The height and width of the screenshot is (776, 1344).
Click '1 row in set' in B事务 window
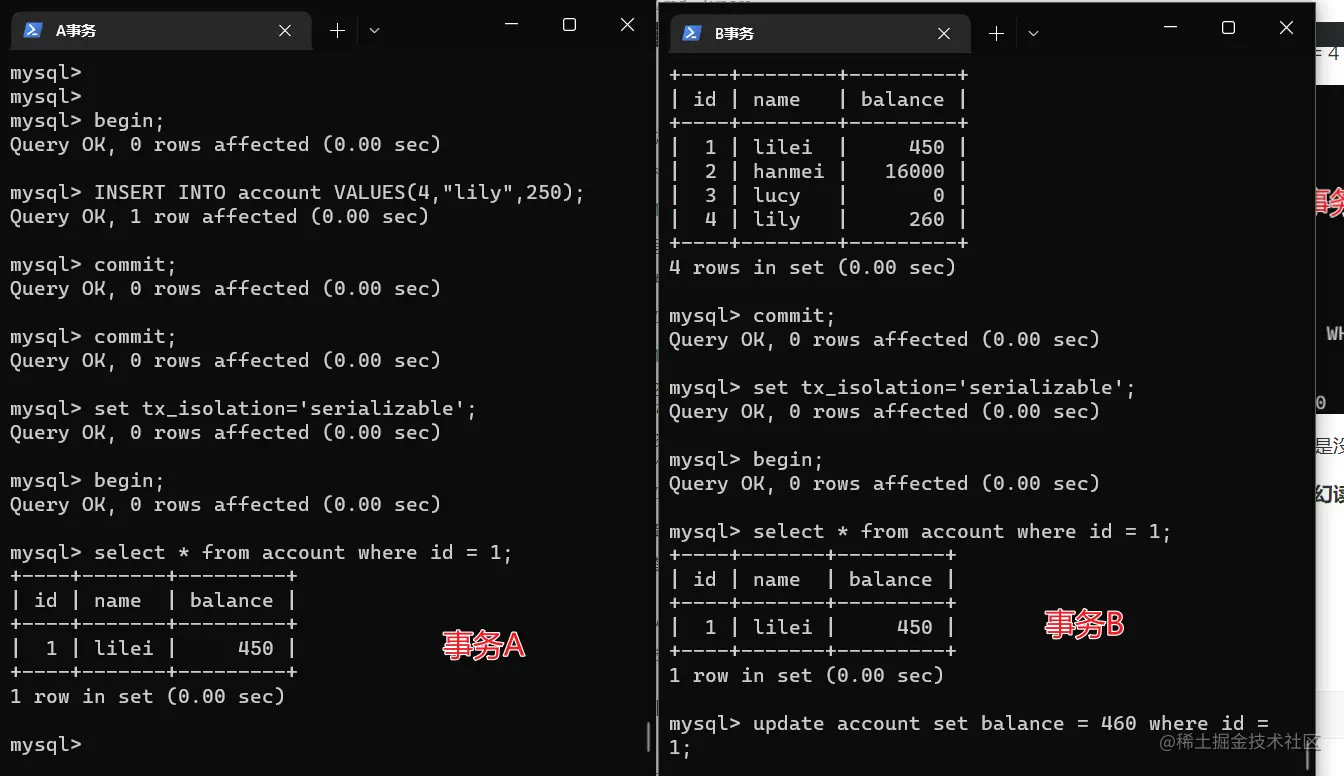(x=806, y=675)
